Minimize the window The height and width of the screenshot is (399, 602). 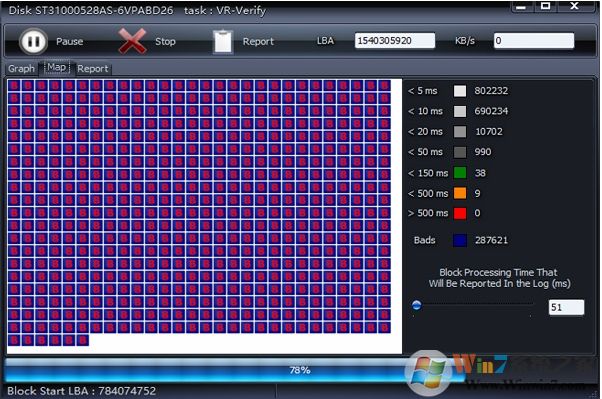click(x=521, y=7)
